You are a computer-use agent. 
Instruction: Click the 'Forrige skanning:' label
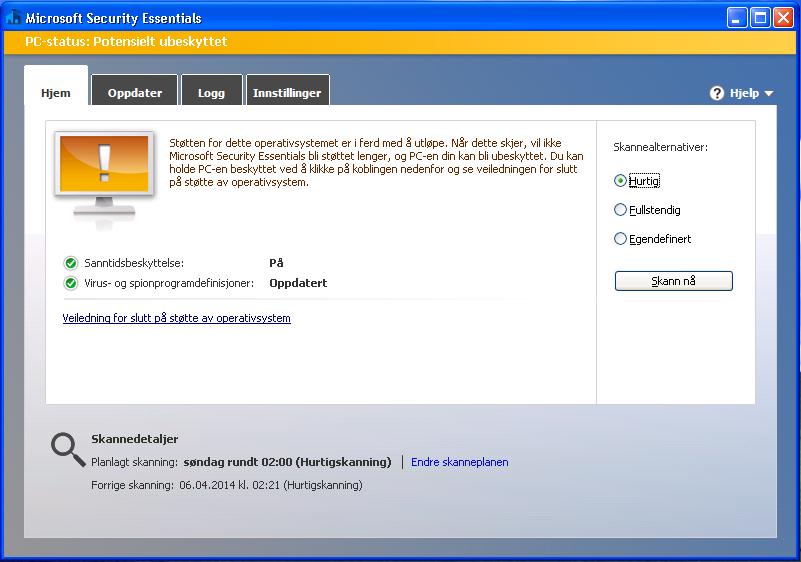point(132,485)
